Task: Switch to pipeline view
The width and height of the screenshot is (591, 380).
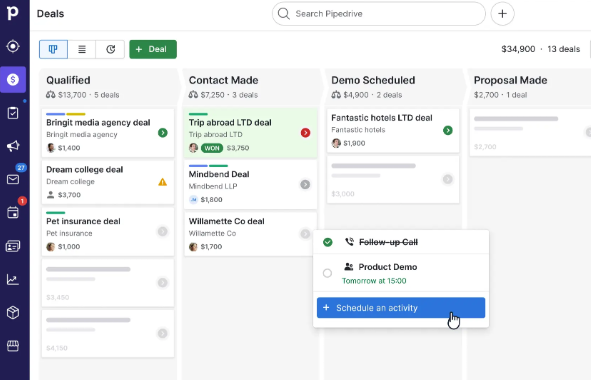Action: click(53, 49)
